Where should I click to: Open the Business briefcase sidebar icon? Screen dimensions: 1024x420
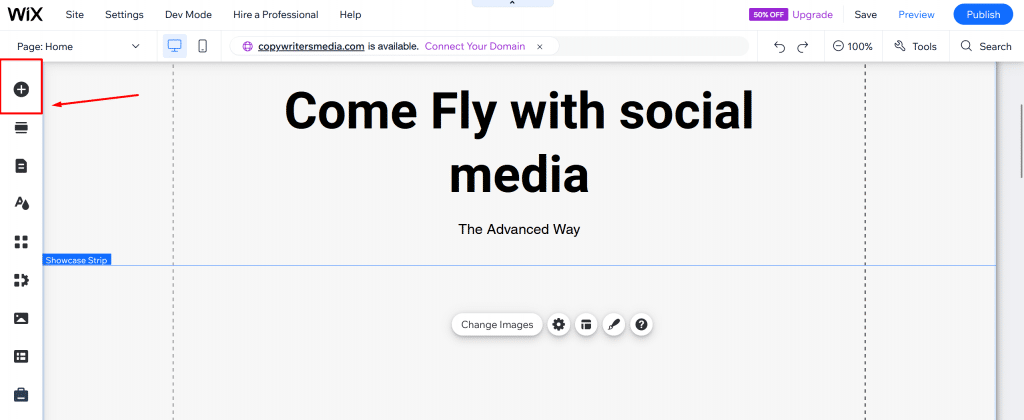[x=21, y=394]
